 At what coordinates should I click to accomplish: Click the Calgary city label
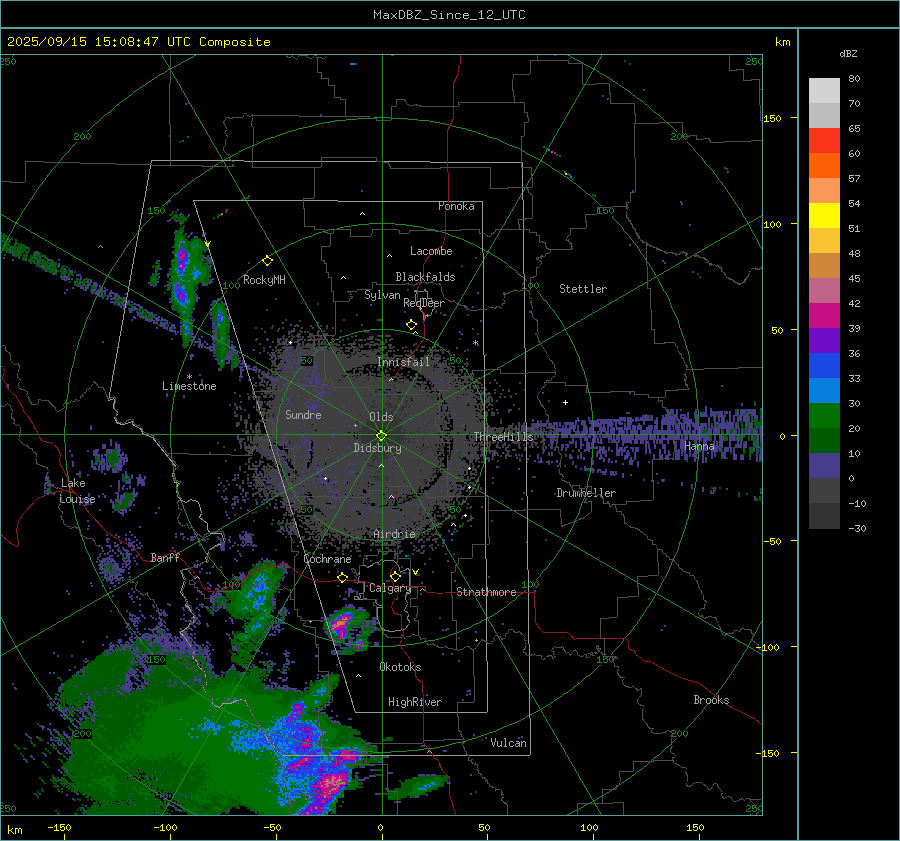[x=390, y=588]
